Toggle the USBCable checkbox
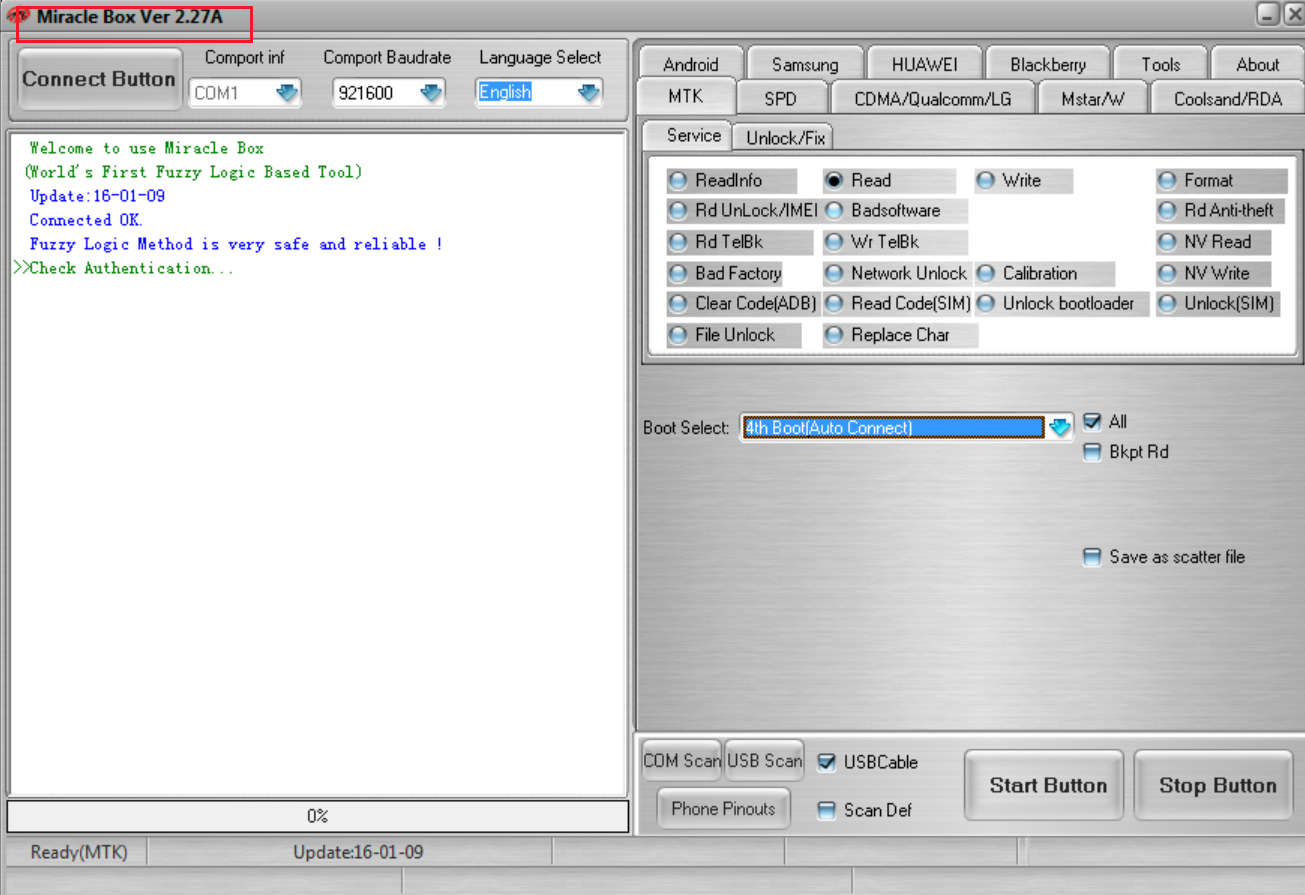This screenshot has width=1305, height=895. point(826,763)
